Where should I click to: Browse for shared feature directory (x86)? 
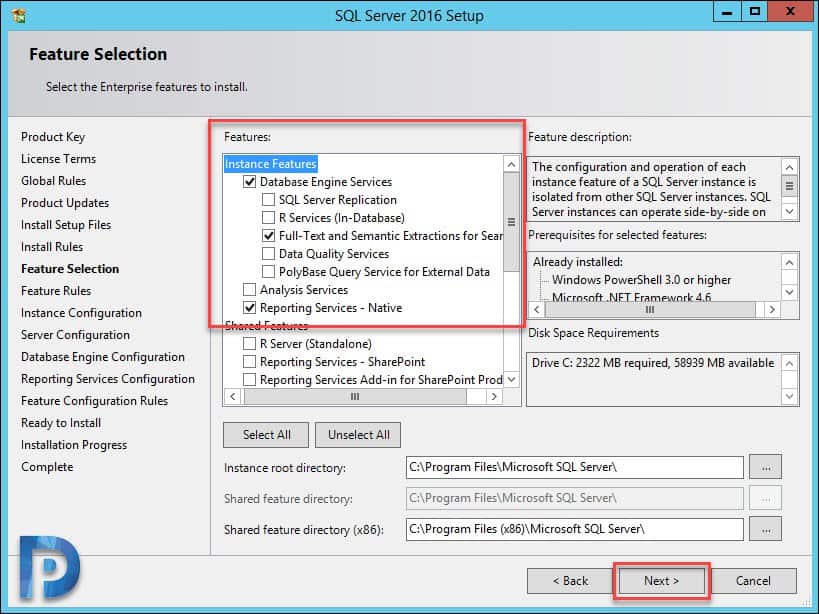pyautogui.click(x=766, y=529)
